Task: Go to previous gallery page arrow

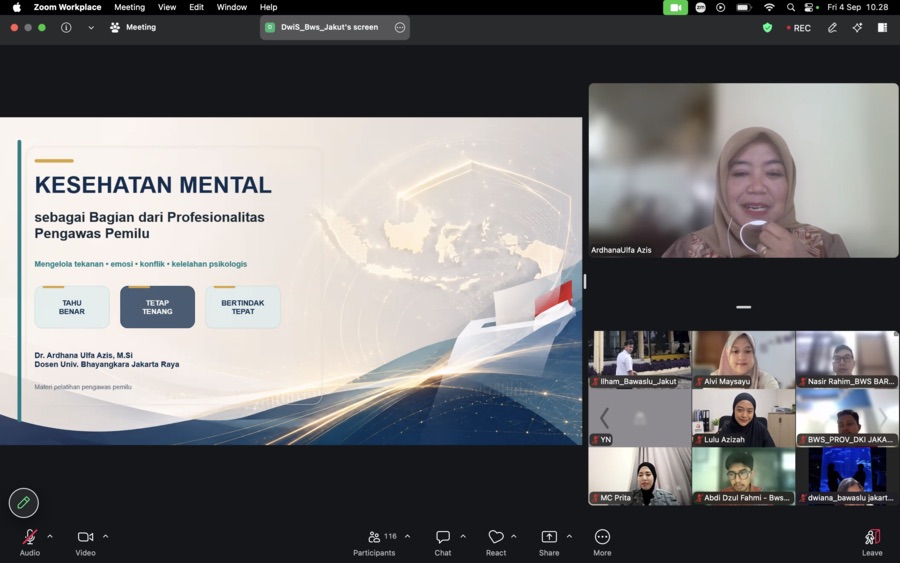Action: (x=604, y=418)
